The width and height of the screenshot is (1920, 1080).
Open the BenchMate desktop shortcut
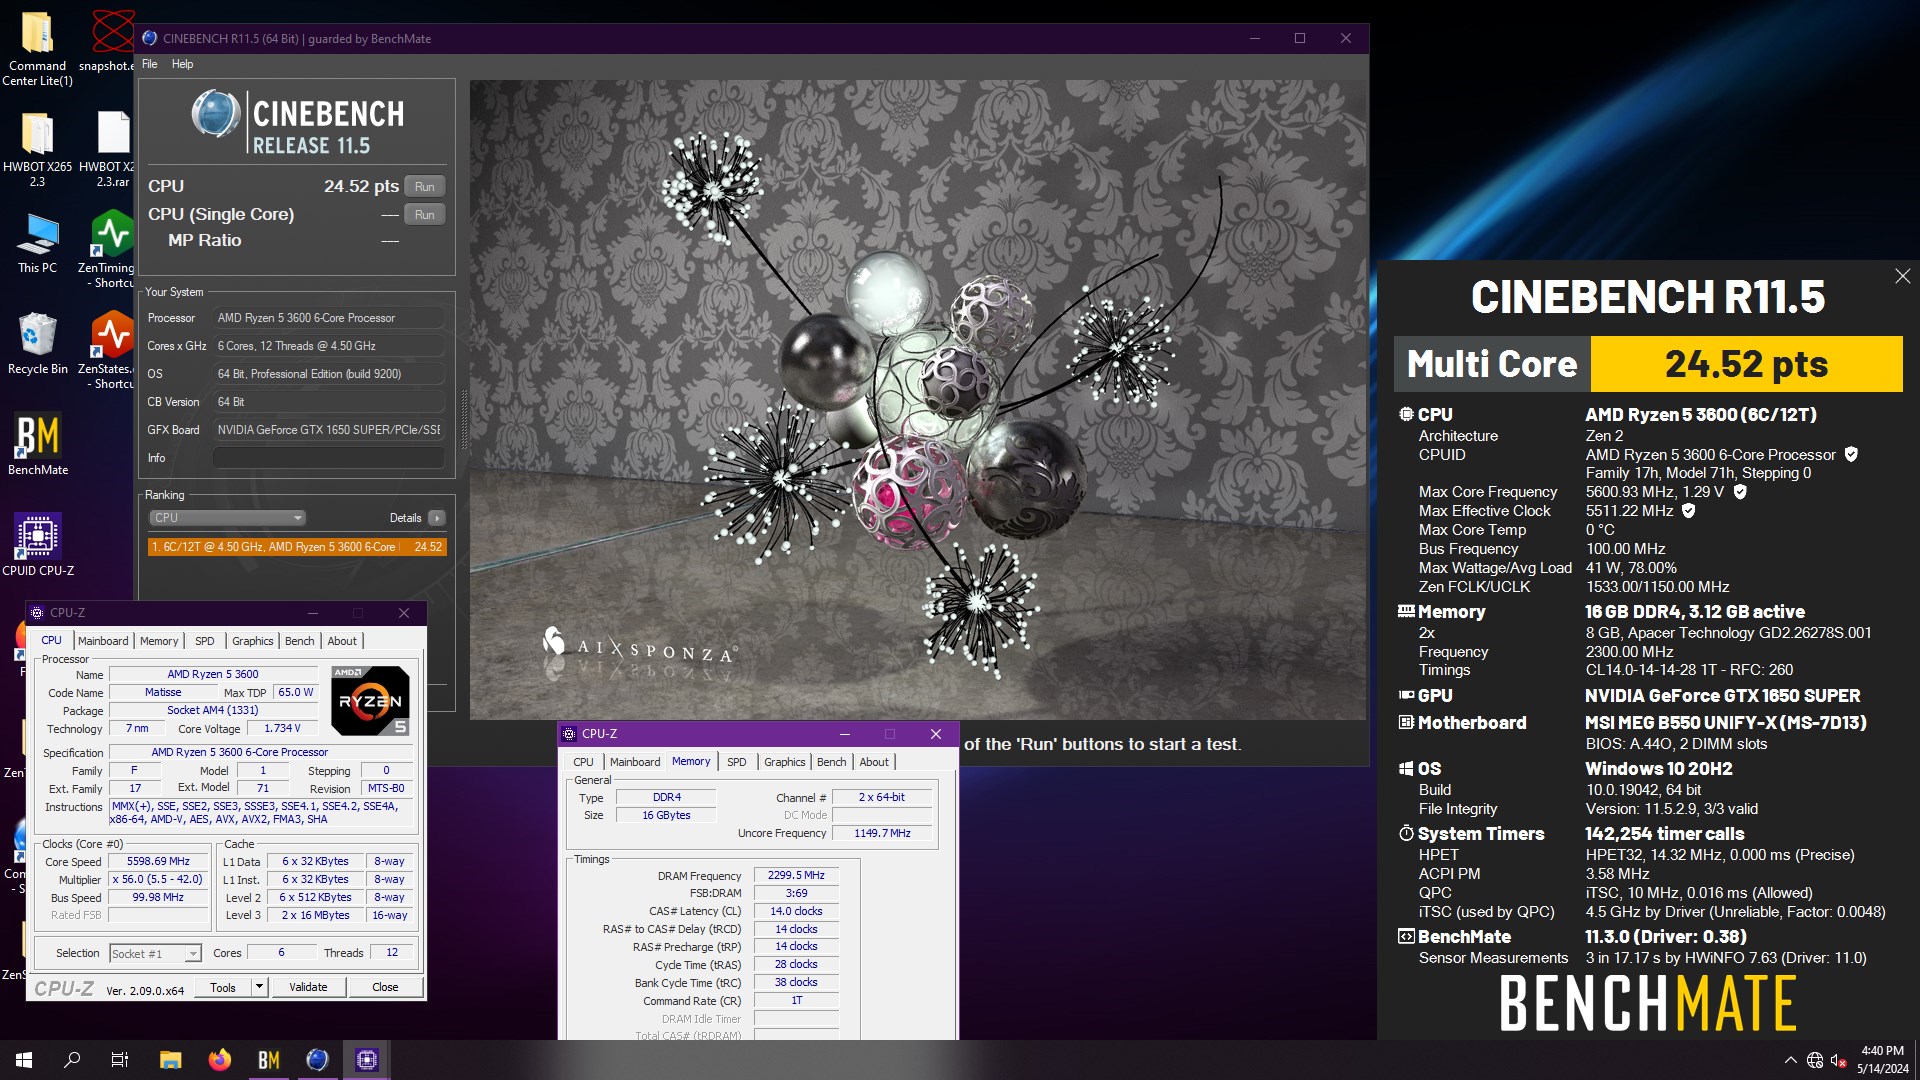point(38,445)
